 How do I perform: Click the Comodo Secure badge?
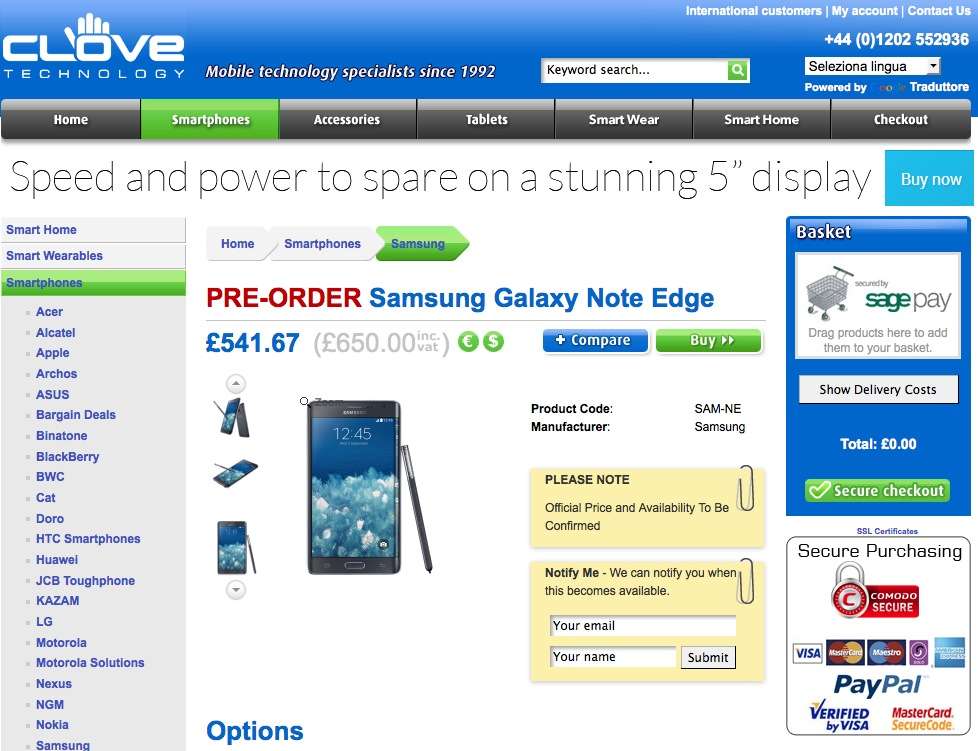pos(876,591)
